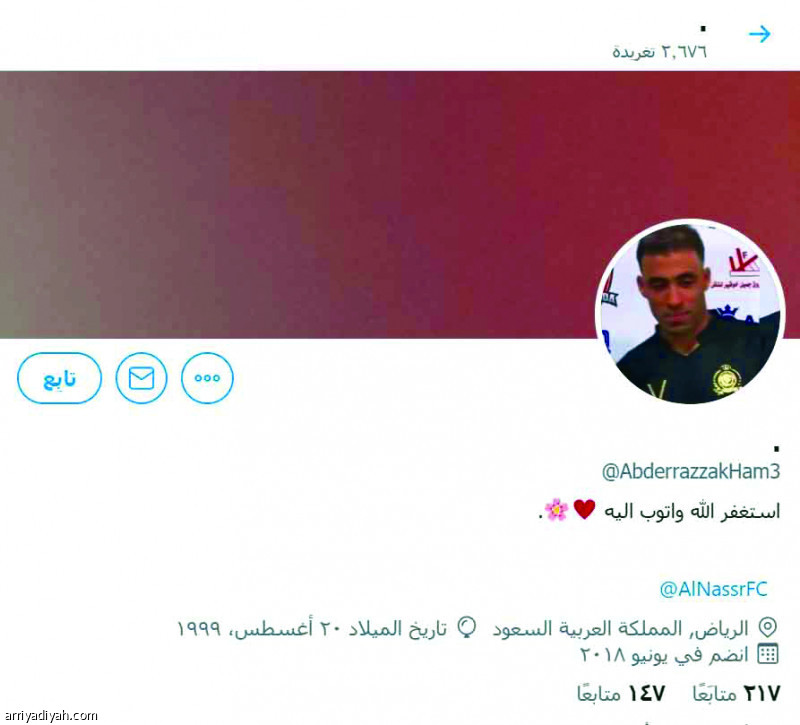Screen dimensions: 800x725
Task: View the ١٤٧ followers list
Action: 621,693
